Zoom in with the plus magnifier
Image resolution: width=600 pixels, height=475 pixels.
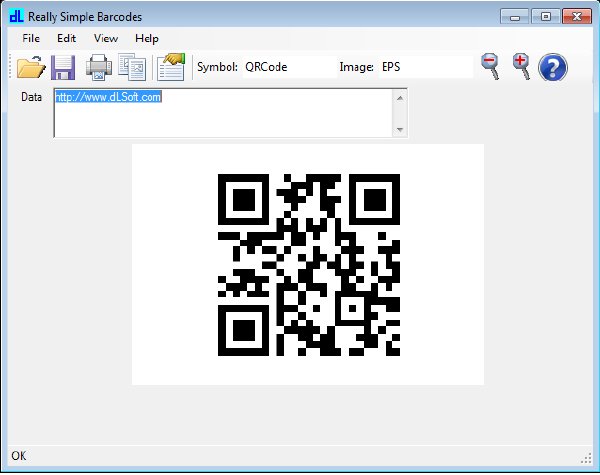(522, 67)
